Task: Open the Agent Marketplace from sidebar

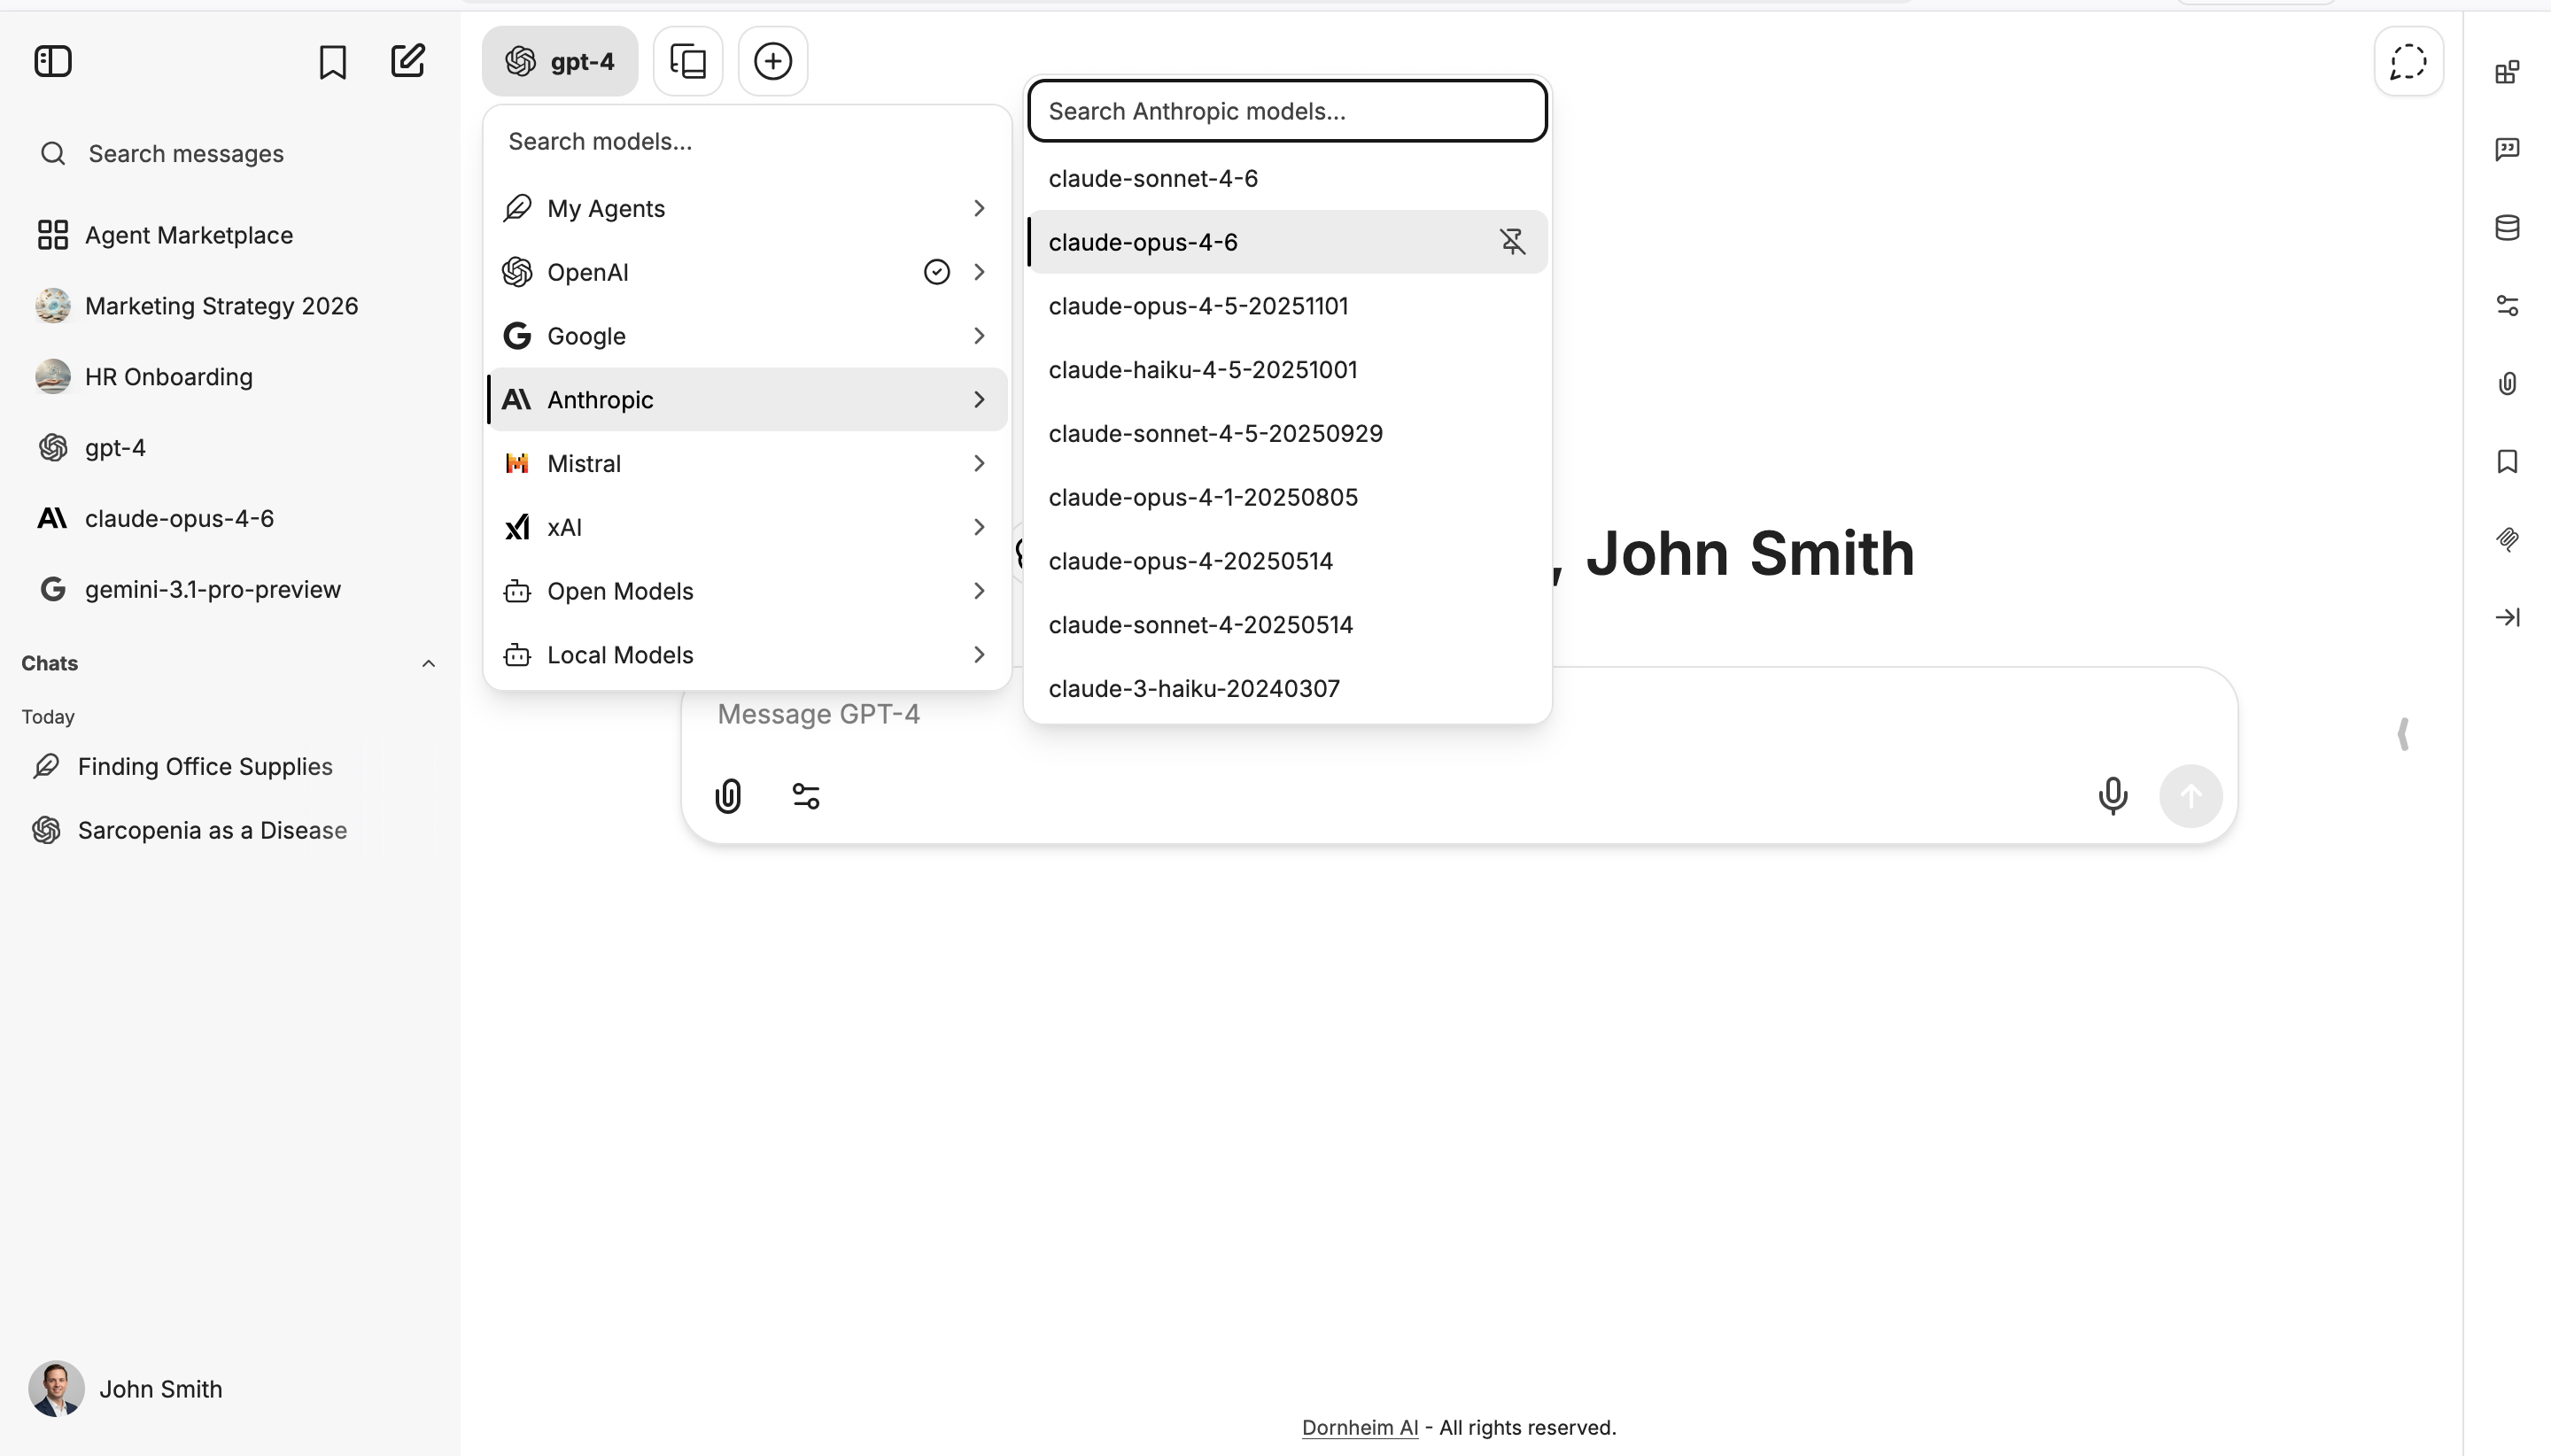Action: coord(188,234)
